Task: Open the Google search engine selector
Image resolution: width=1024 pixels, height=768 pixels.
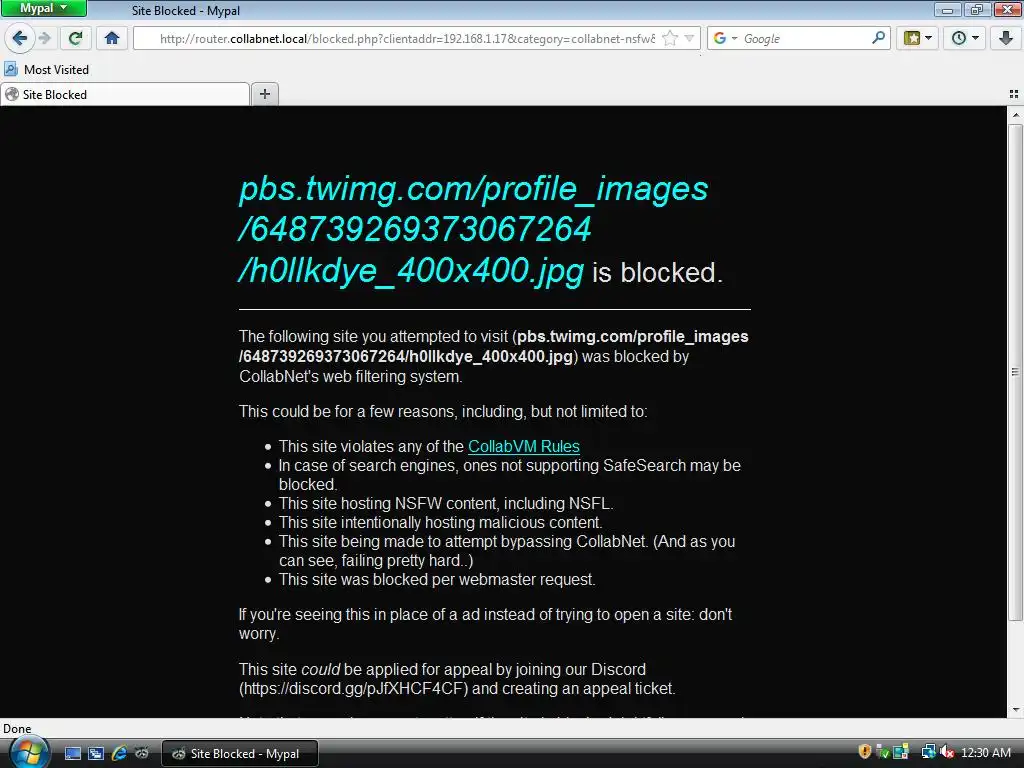Action: click(x=725, y=39)
